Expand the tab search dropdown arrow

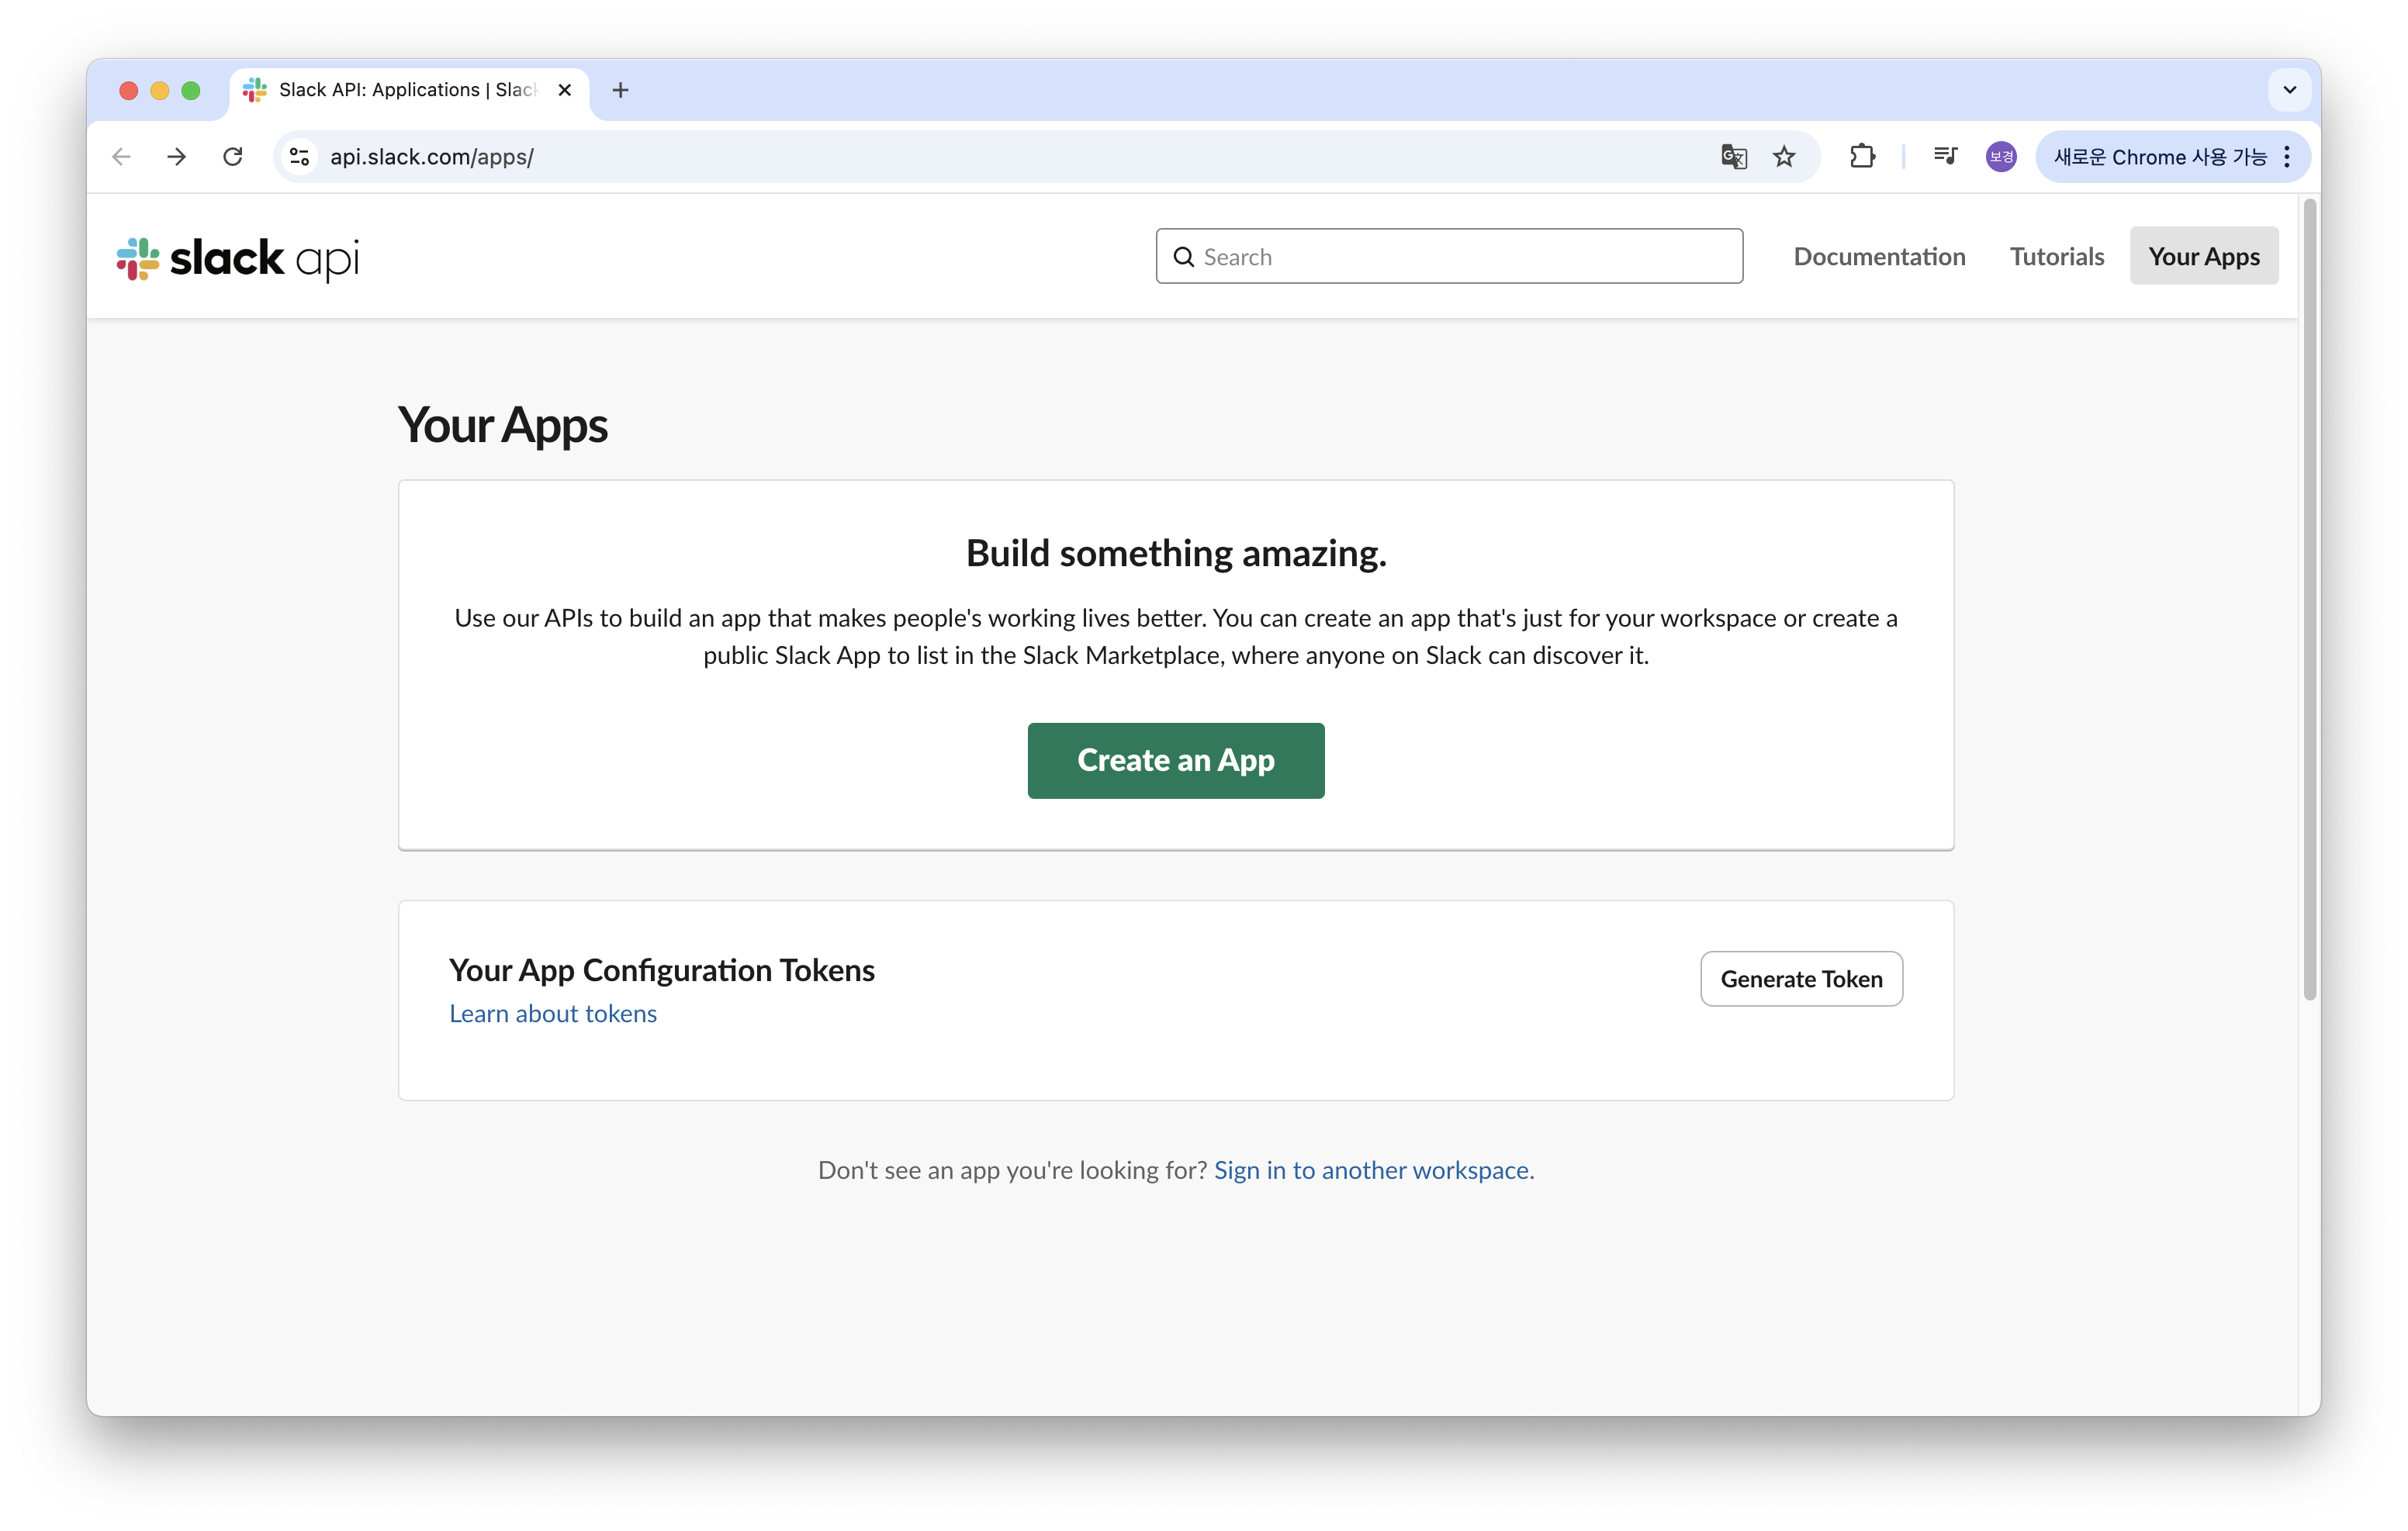coord(2289,90)
